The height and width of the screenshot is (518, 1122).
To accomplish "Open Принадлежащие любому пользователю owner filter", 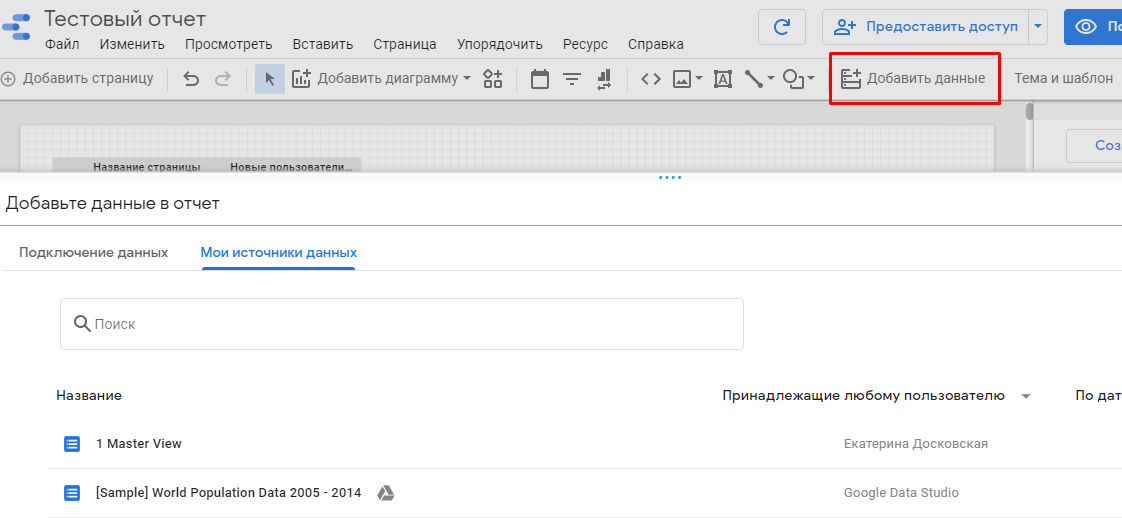I will pyautogui.click(x=877, y=396).
